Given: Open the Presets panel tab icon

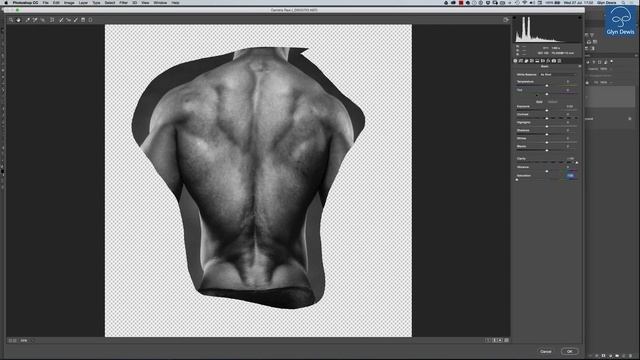Looking at the screenshot, I should (559, 61).
